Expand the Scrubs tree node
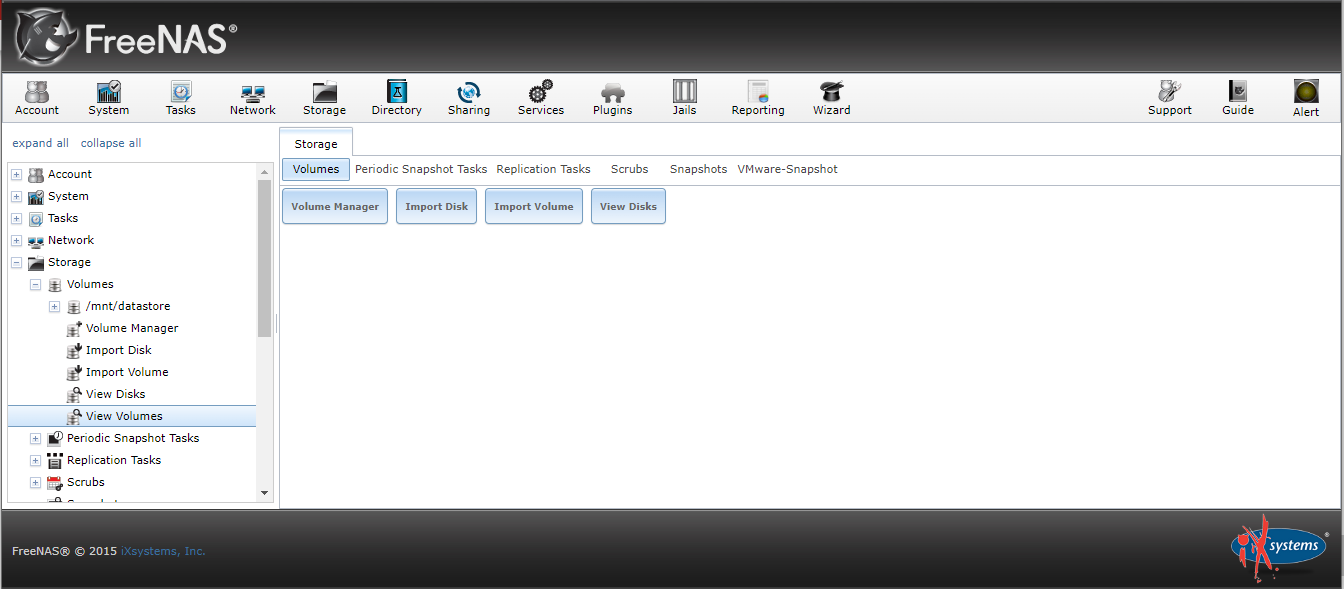This screenshot has height=589, width=1344. tap(36, 483)
